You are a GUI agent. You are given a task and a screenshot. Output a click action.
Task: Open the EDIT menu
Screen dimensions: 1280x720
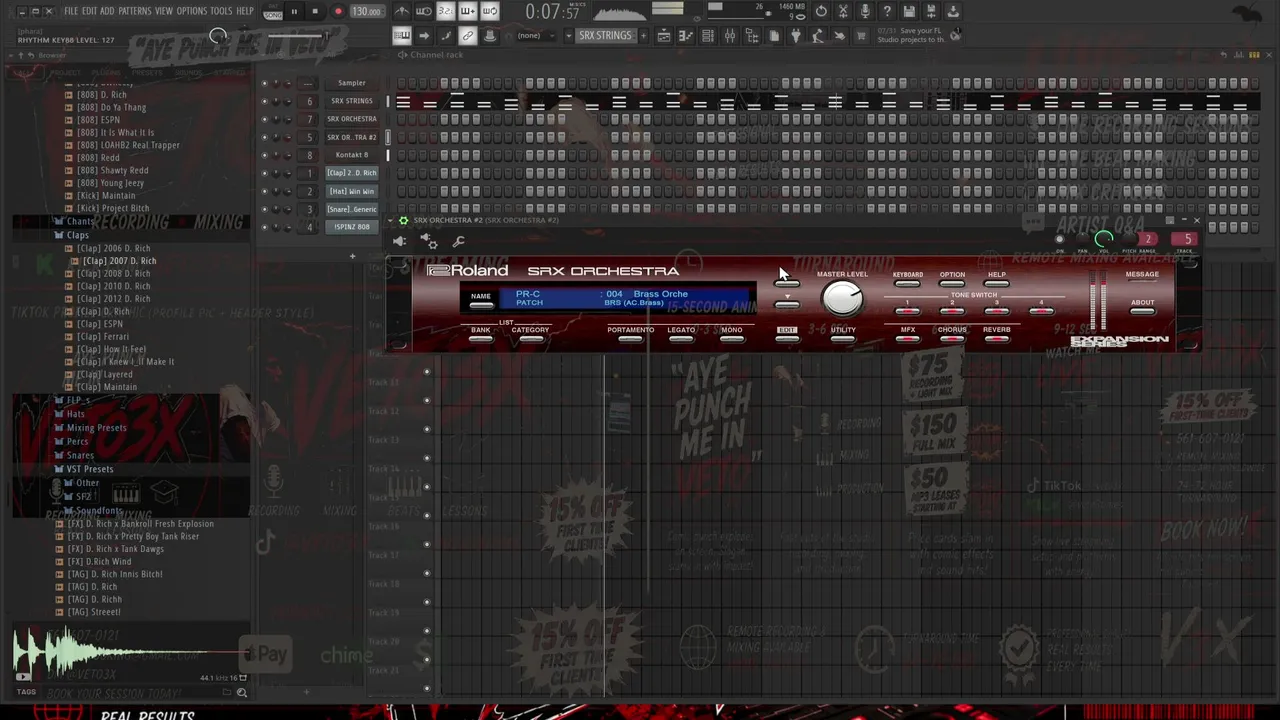pyautogui.click(x=90, y=11)
